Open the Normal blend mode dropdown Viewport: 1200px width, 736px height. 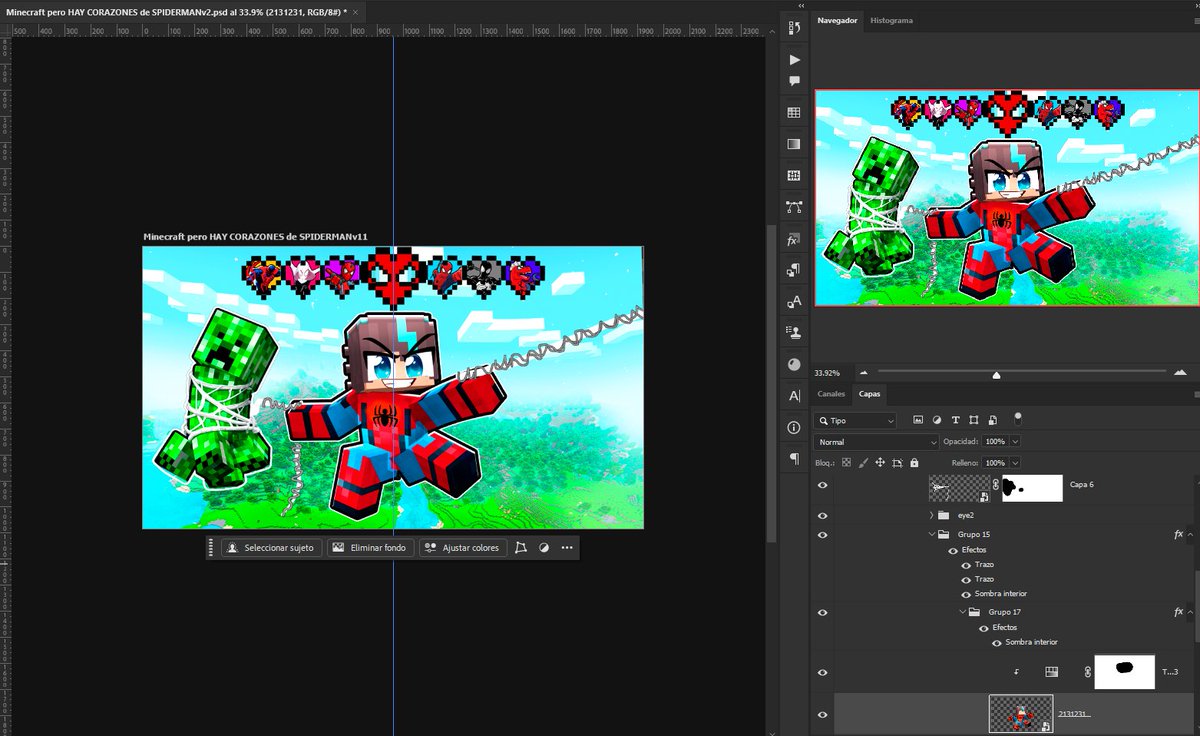click(877, 442)
